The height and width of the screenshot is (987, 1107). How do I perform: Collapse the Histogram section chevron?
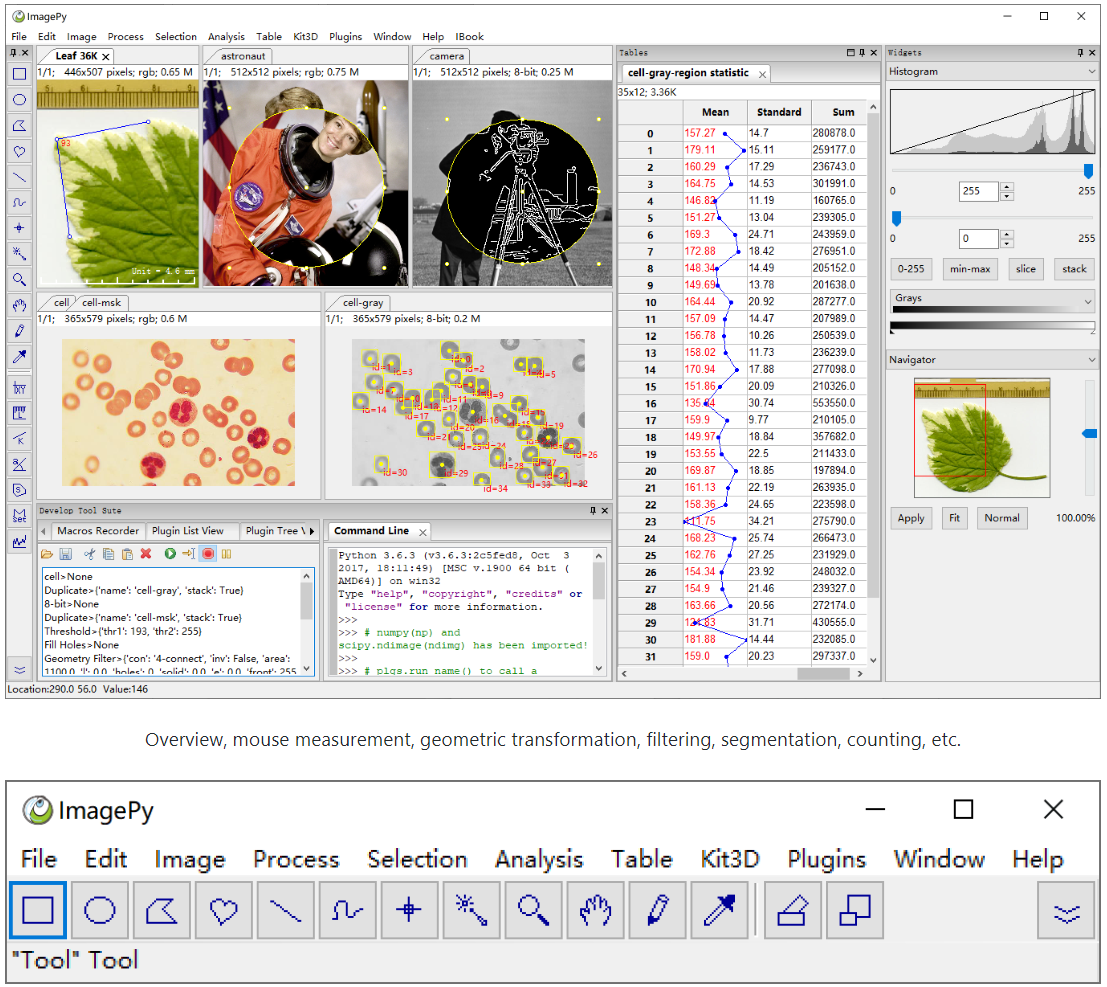tap(1091, 71)
